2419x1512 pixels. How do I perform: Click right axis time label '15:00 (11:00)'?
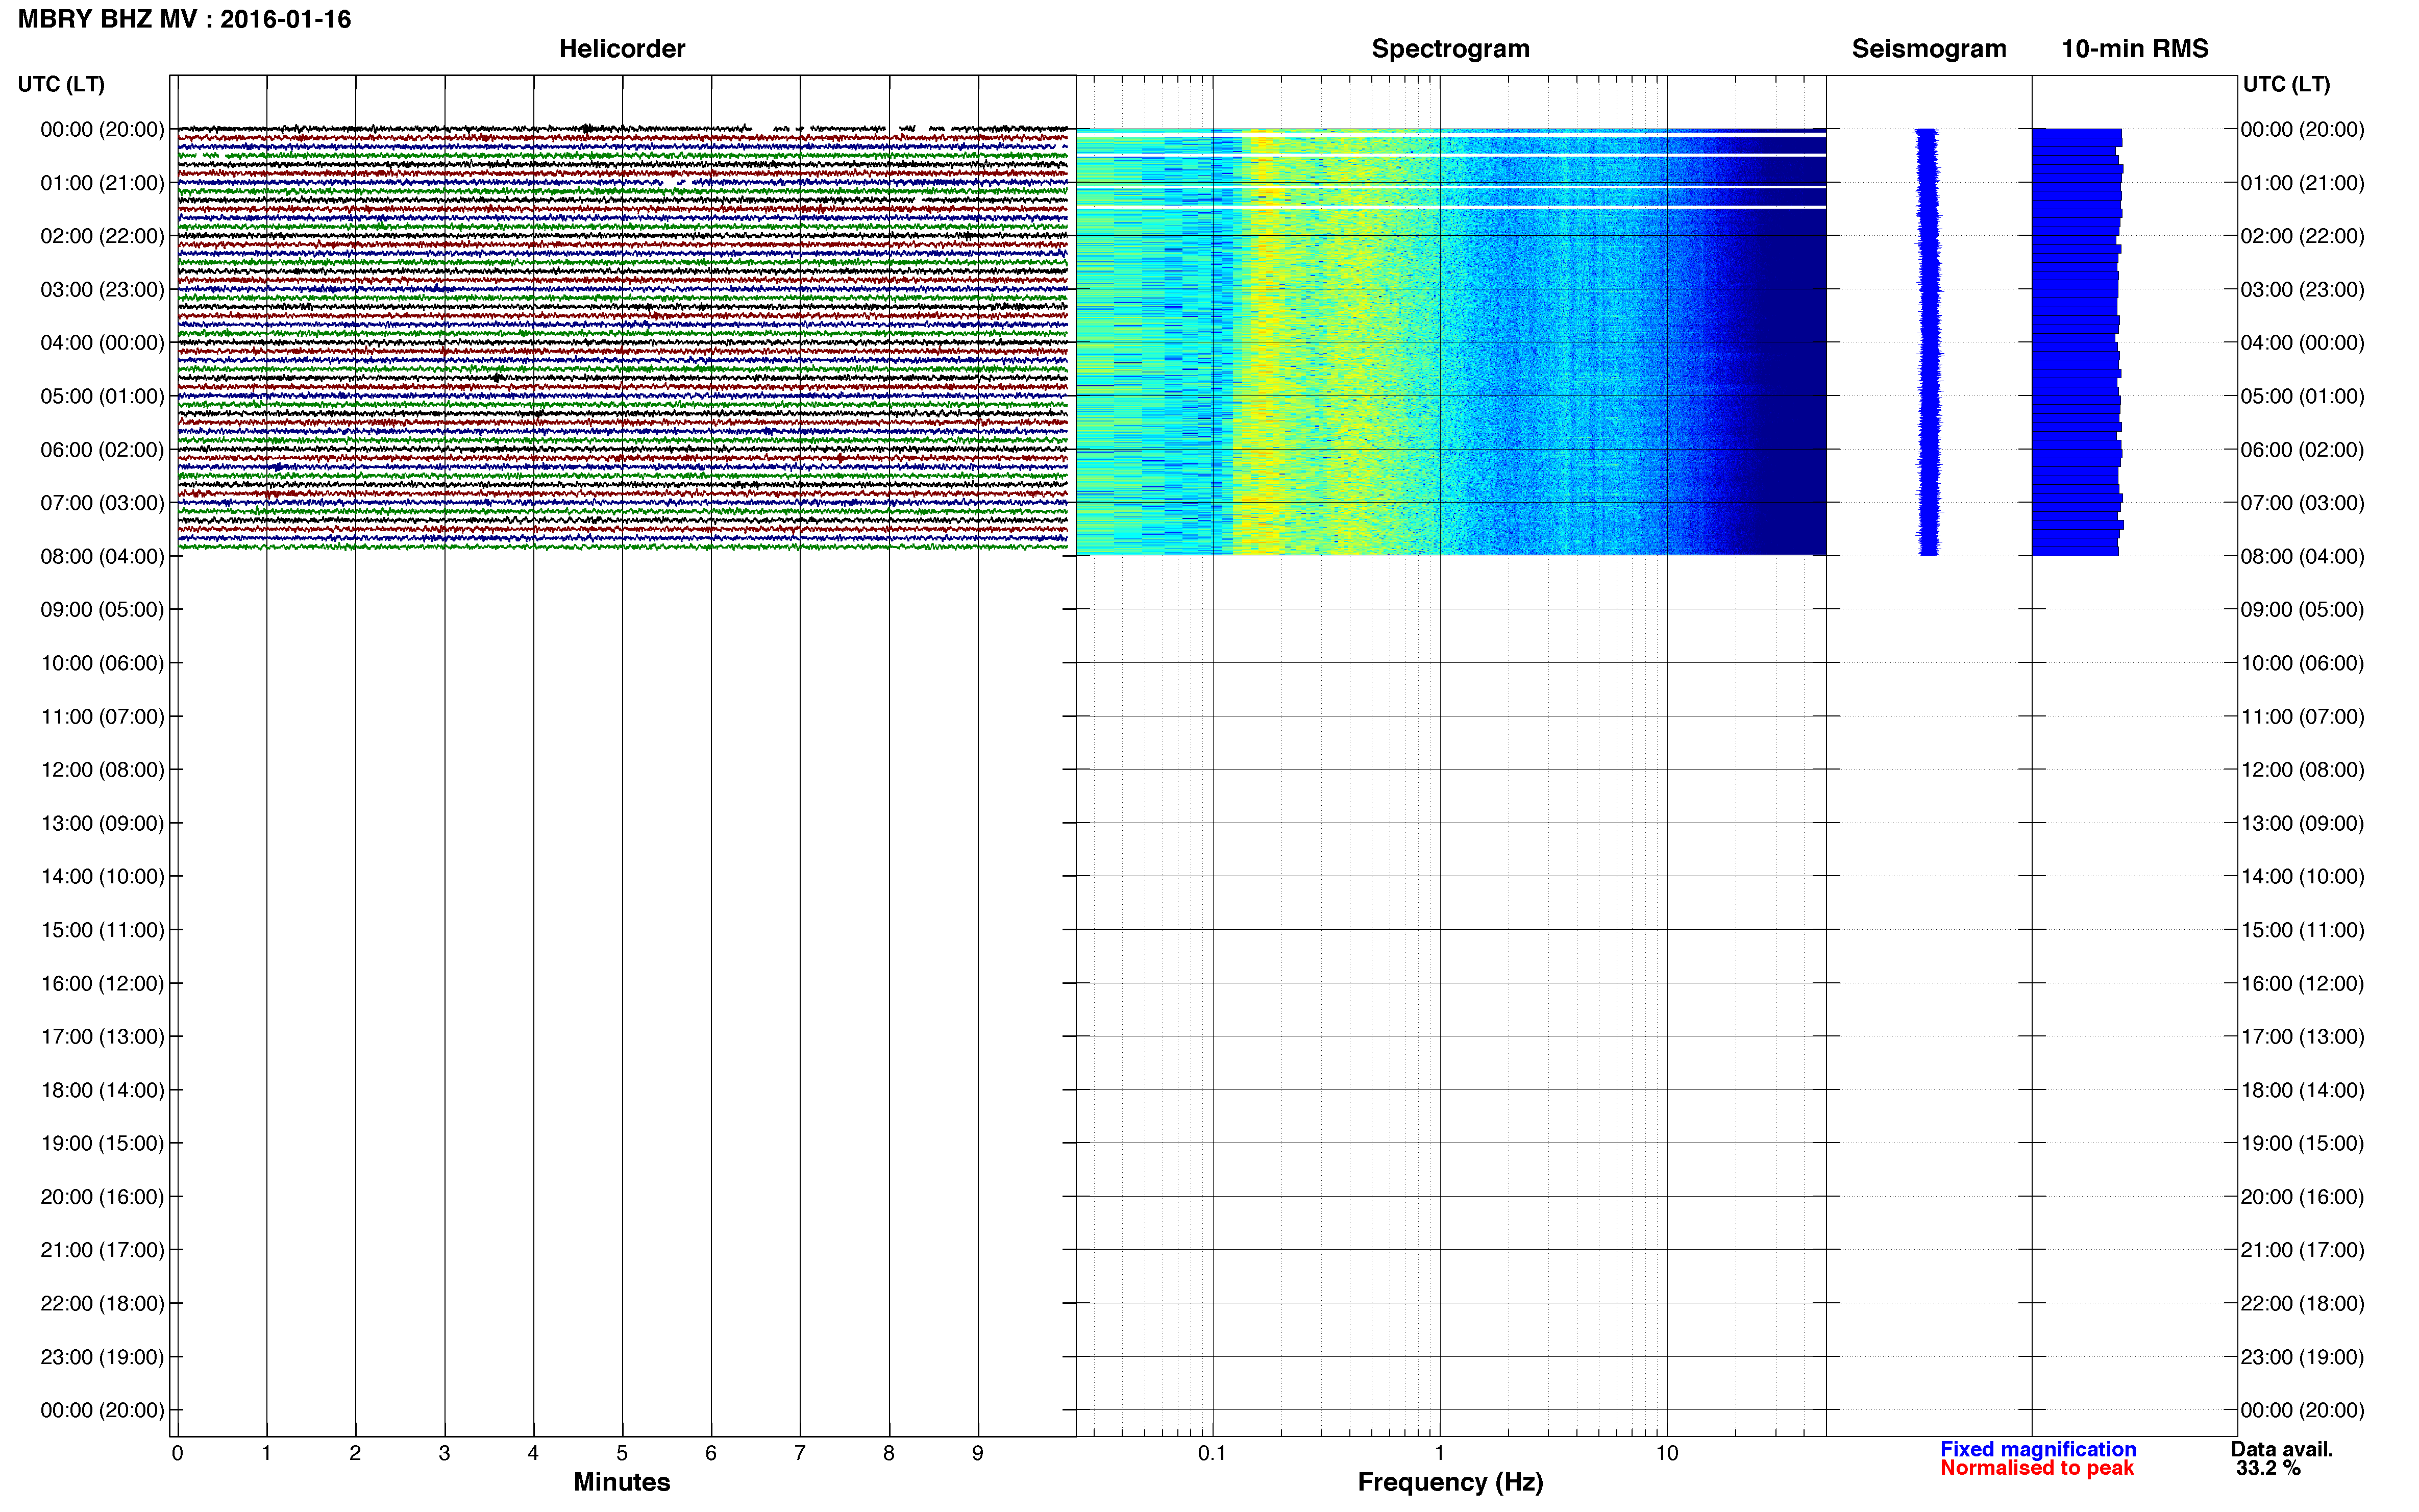click(2302, 930)
